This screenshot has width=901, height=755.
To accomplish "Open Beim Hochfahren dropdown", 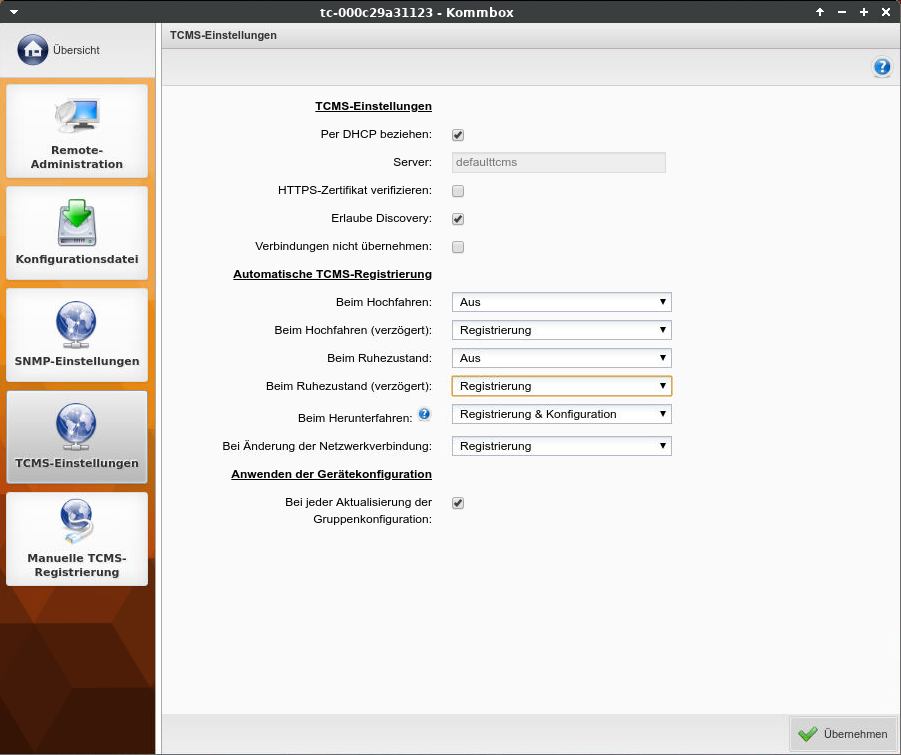I will click(561, 302).
